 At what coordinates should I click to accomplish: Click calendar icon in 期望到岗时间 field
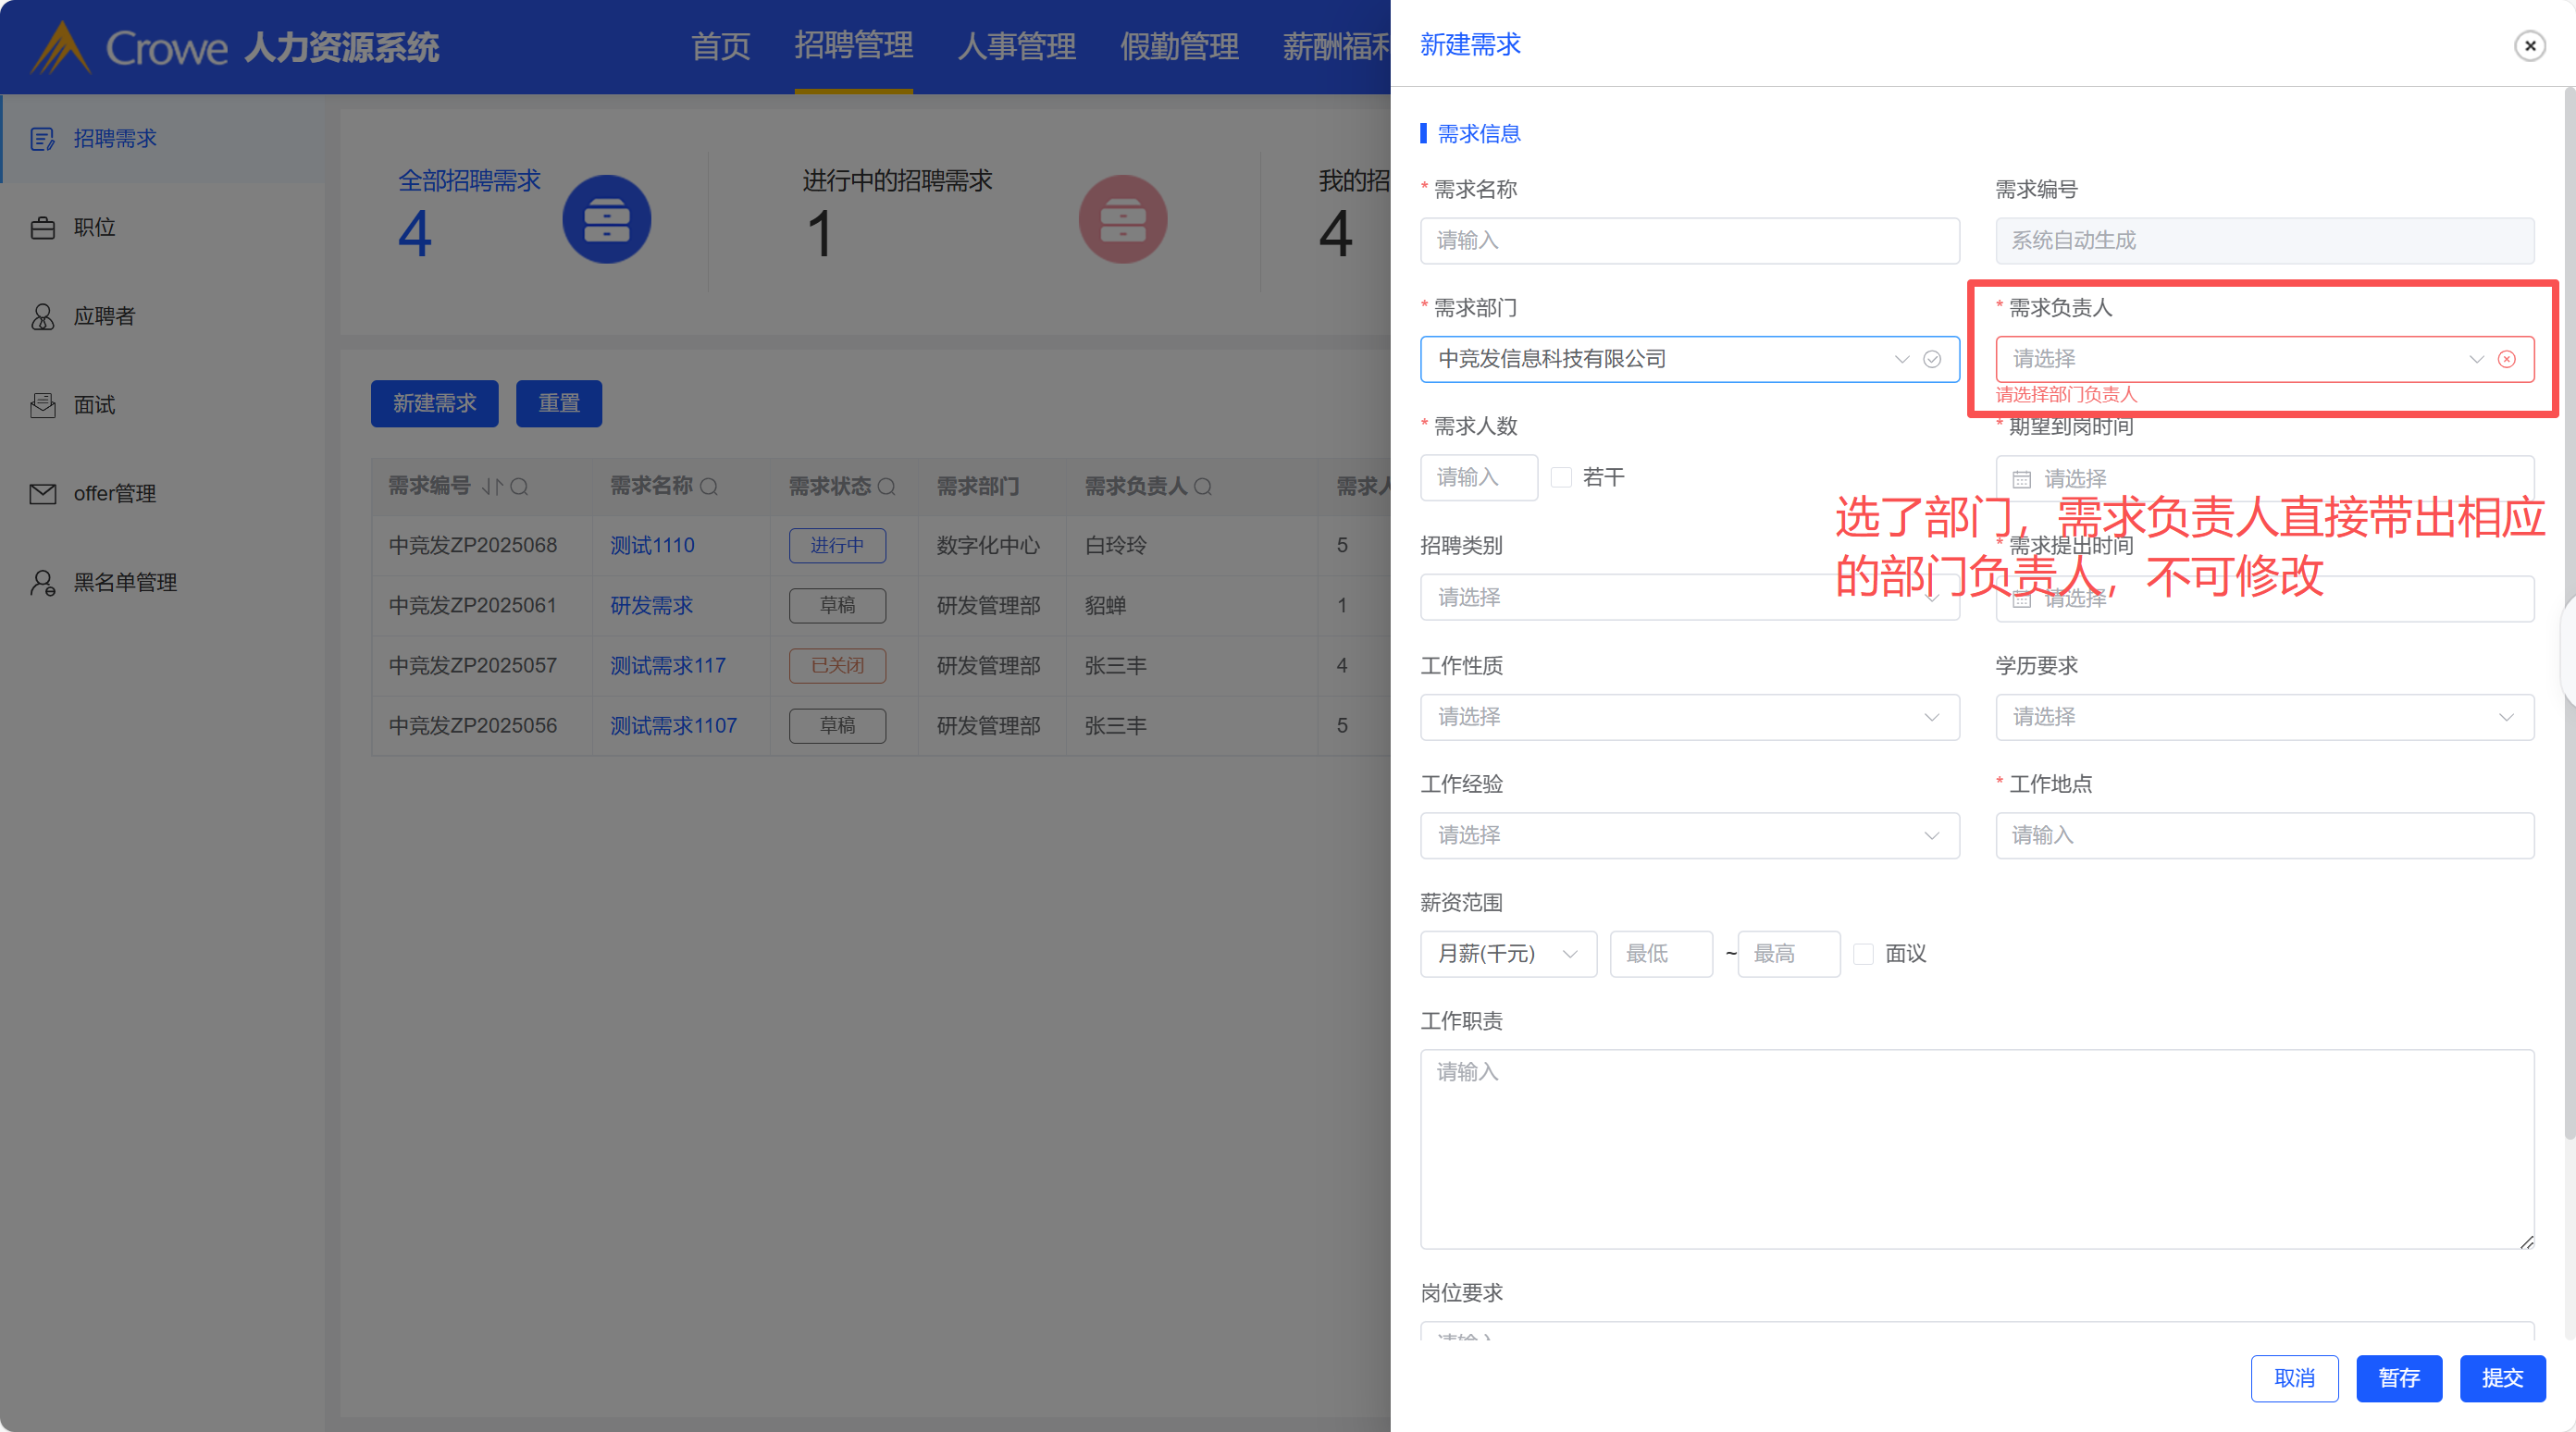(x=2021, y=479)
